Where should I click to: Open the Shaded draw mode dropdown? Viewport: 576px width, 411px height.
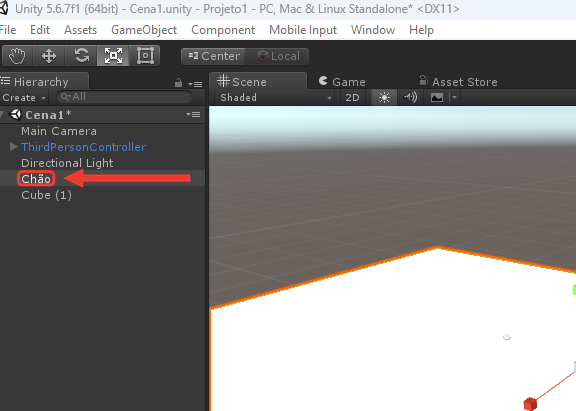[x=276, y=98]
